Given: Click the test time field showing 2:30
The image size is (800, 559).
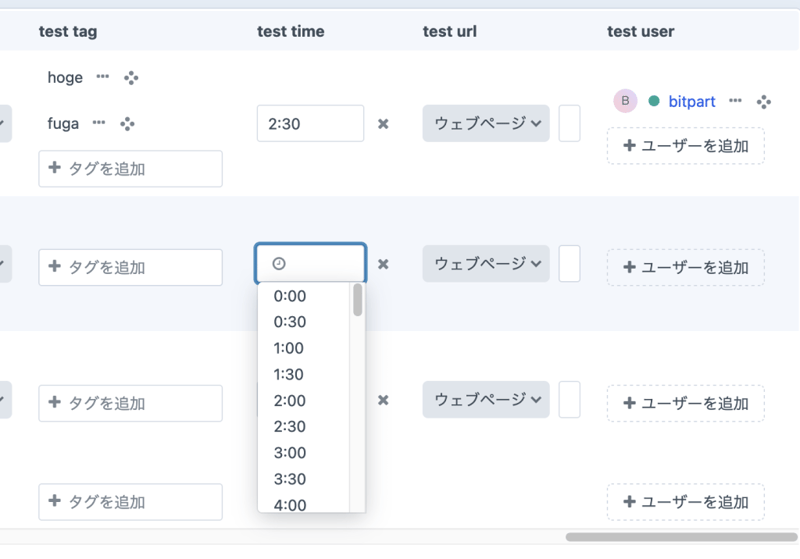Looking at the screenshot, I should (310, 124).
